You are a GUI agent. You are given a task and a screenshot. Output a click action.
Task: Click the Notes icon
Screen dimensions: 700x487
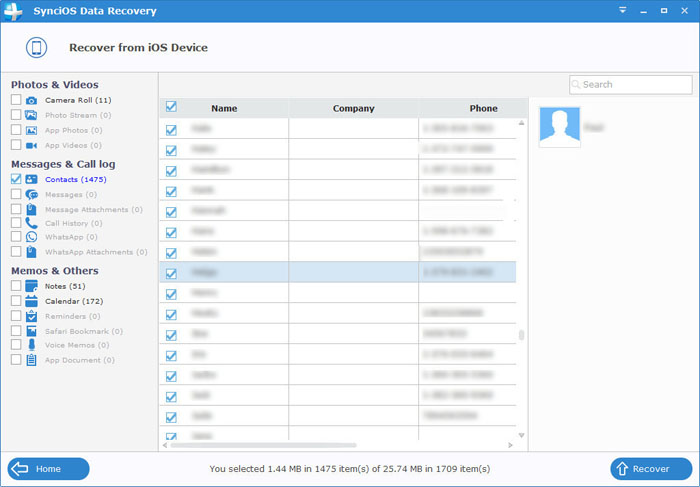(x=31, y=286)
